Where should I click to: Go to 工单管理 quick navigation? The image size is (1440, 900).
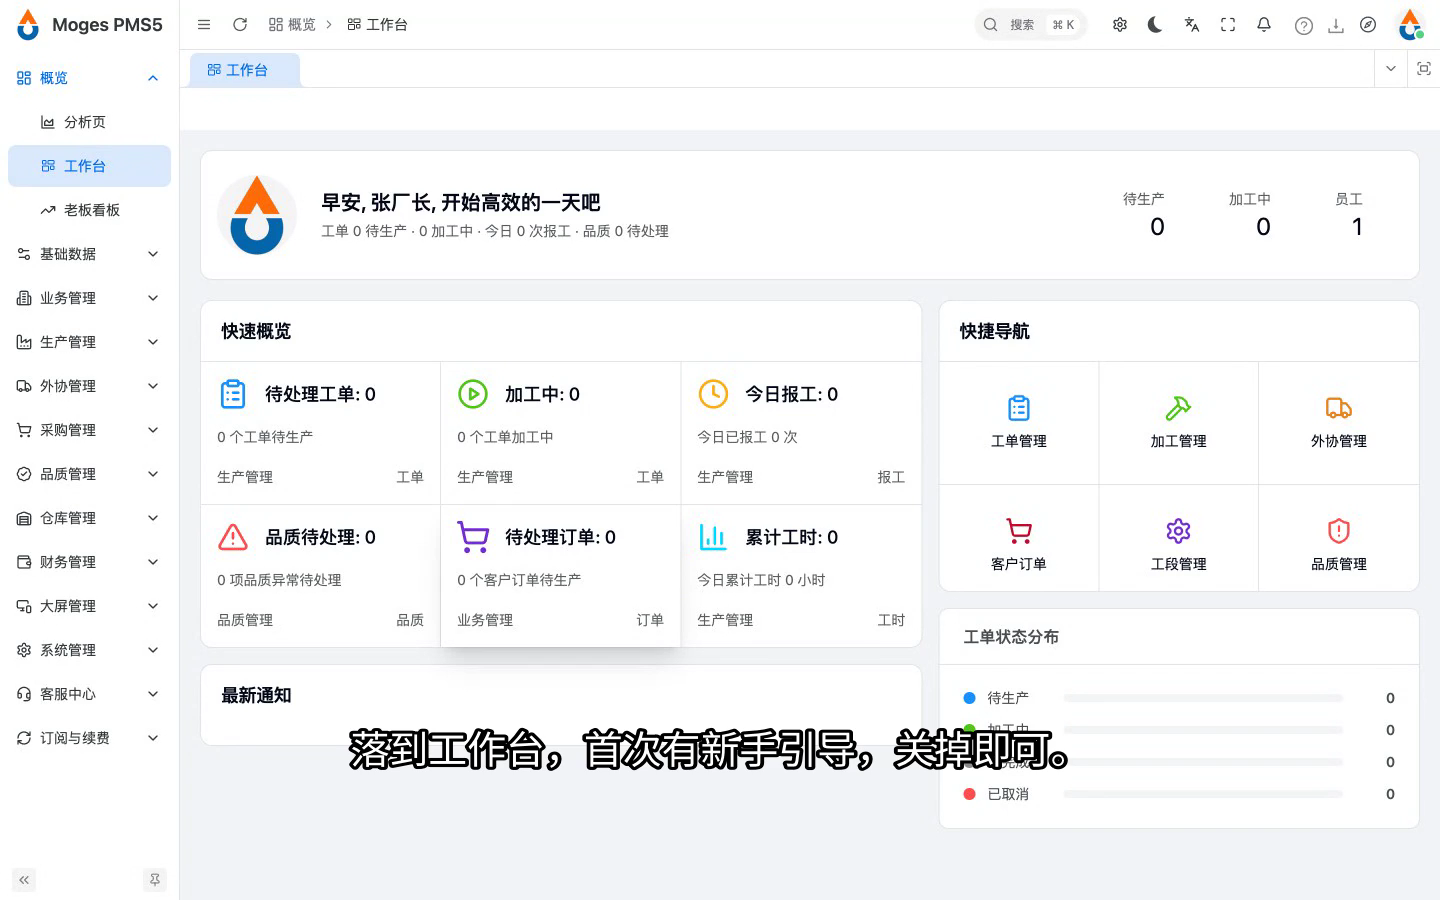point(1019,423)
